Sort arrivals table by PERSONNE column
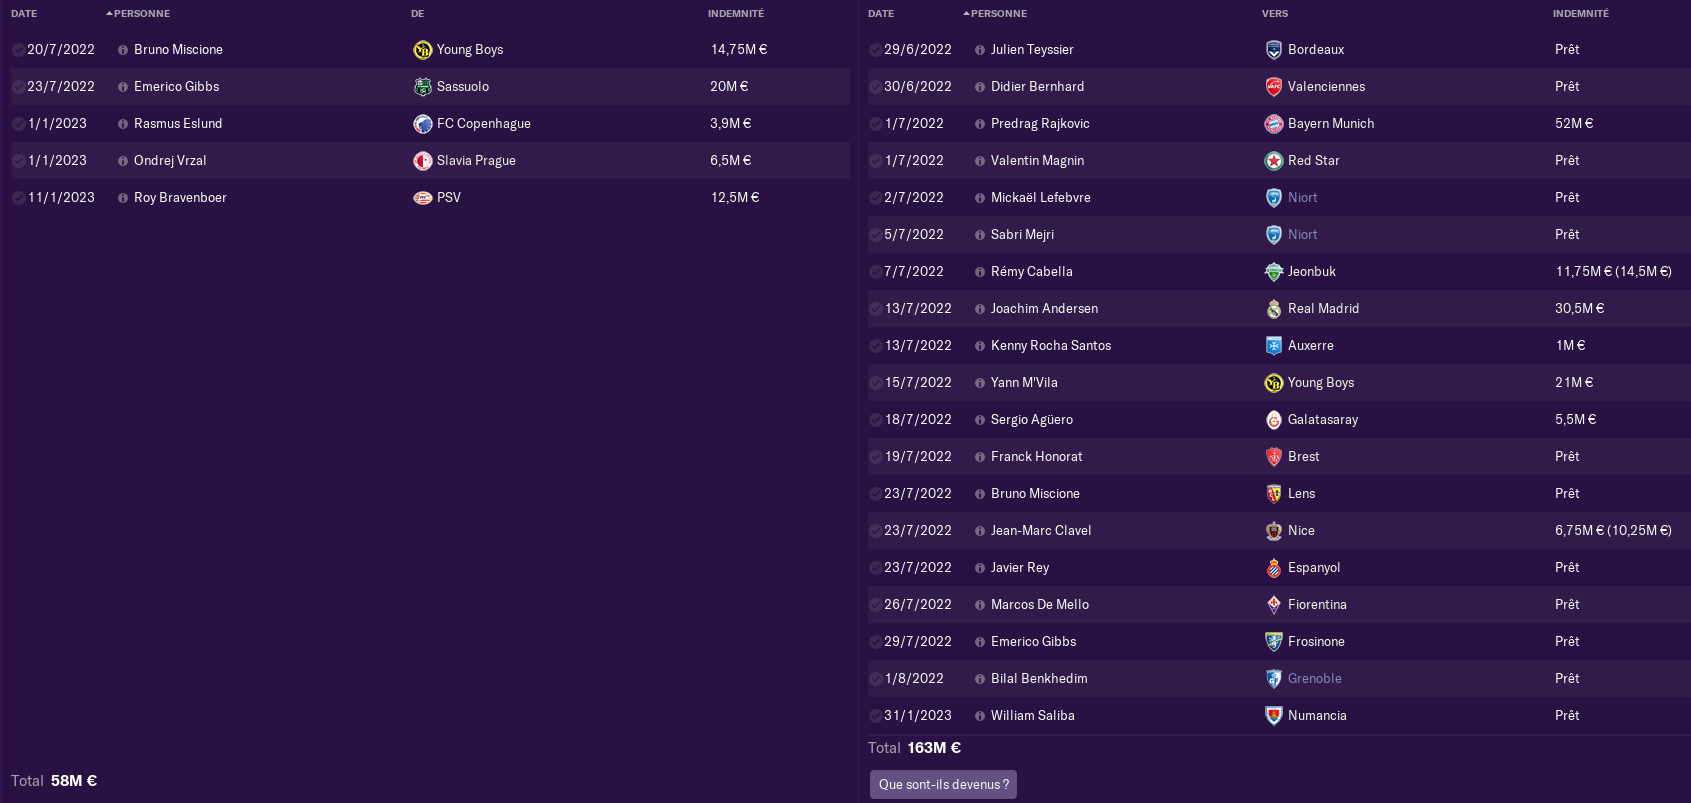 (x=141, y=14)
